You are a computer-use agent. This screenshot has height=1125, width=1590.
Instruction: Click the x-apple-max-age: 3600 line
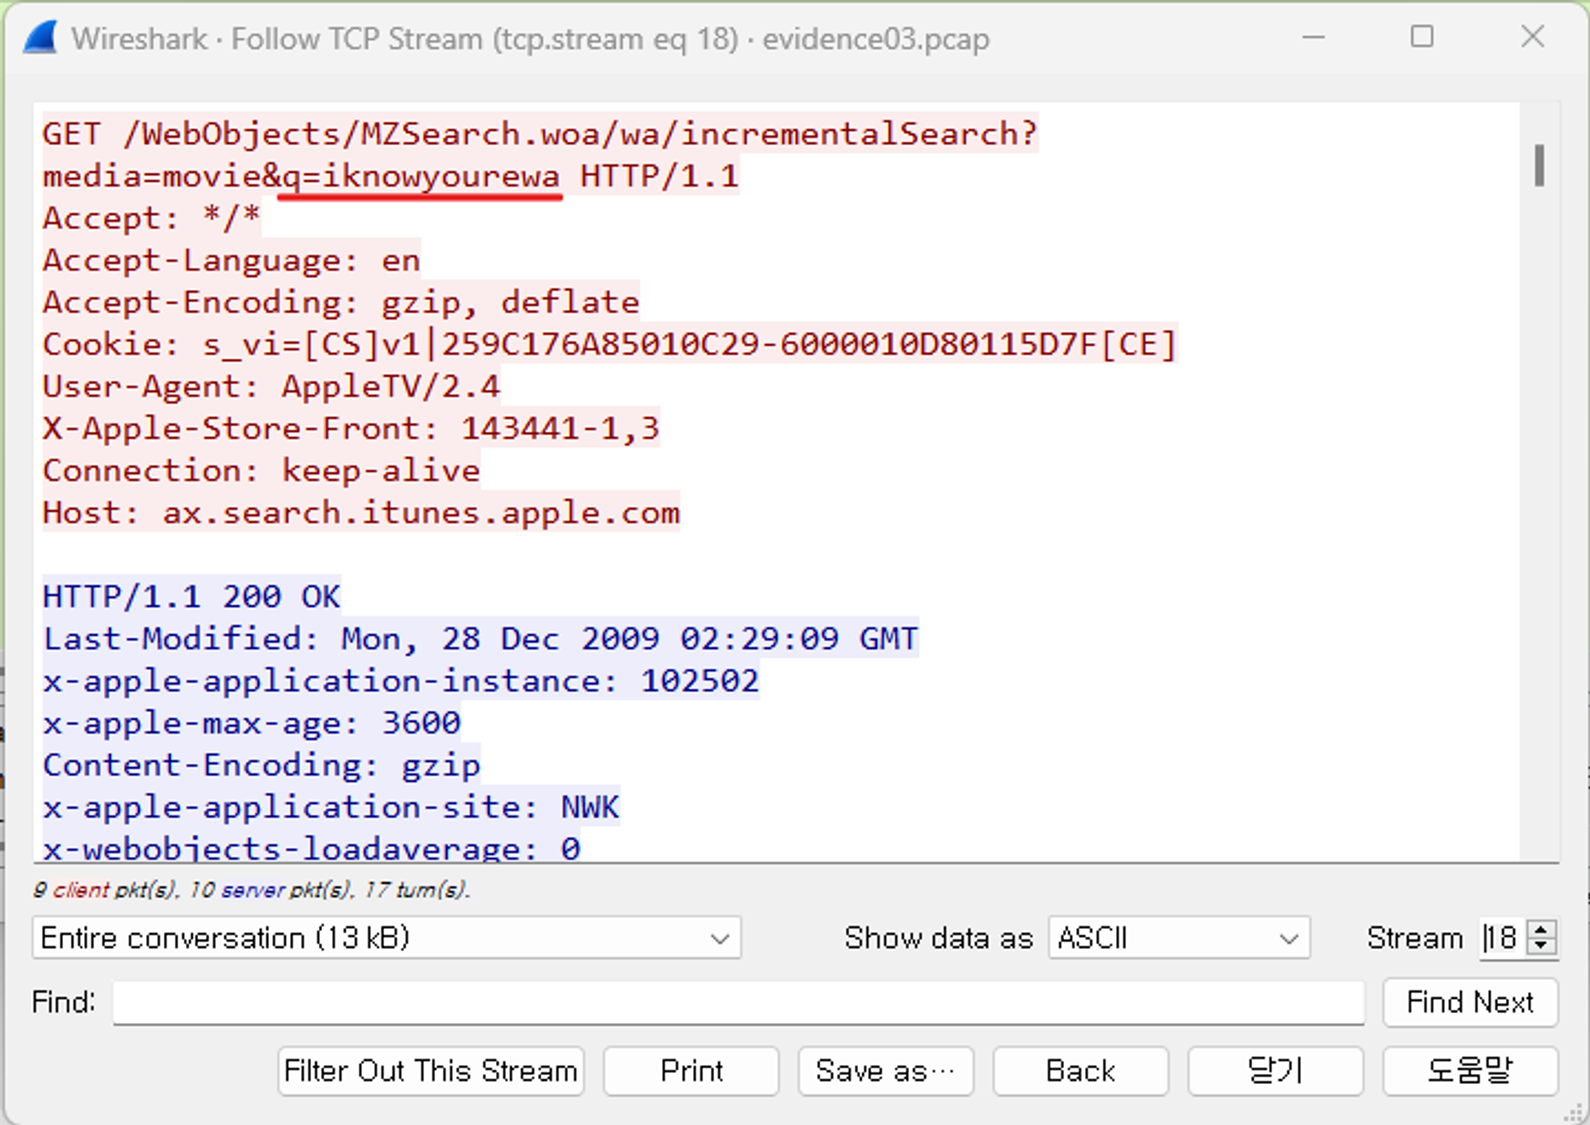pyautogui.click(x=251, y=722)
